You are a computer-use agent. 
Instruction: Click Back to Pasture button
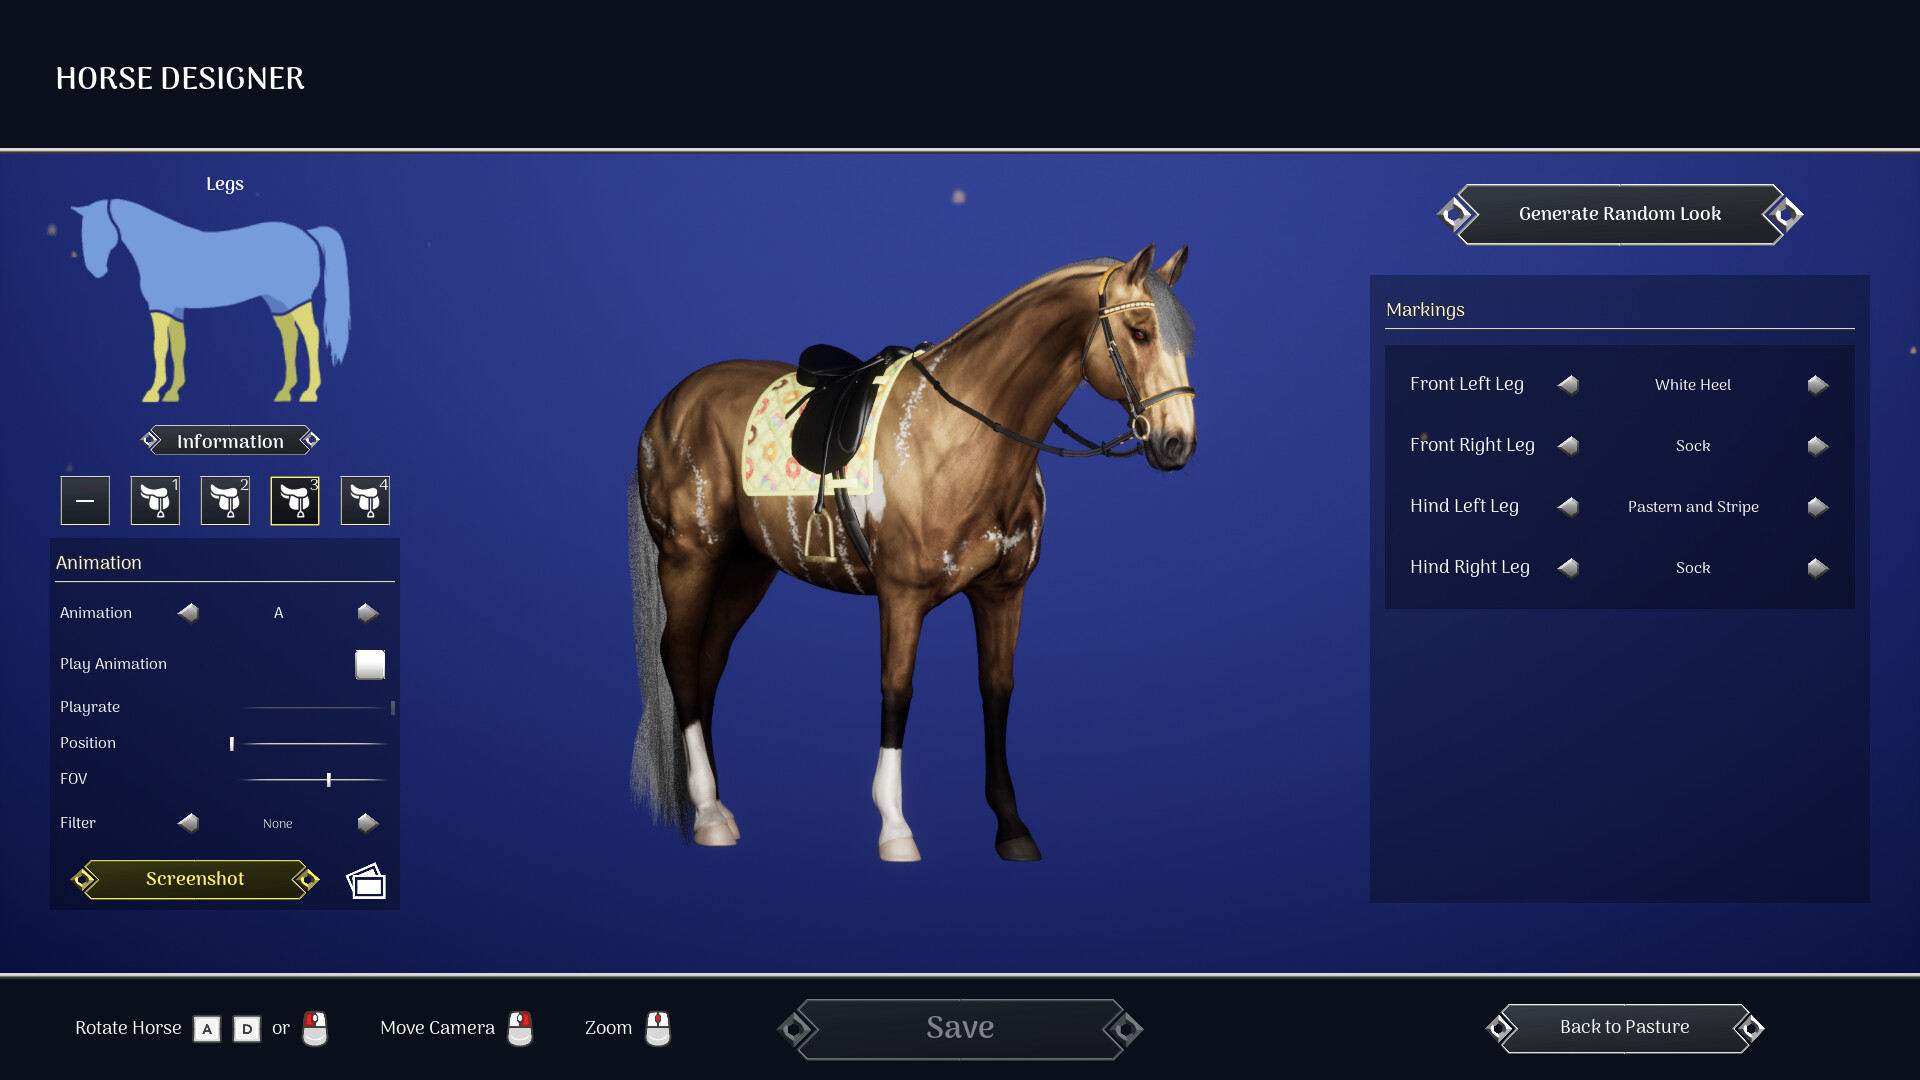(1624, 1027)
